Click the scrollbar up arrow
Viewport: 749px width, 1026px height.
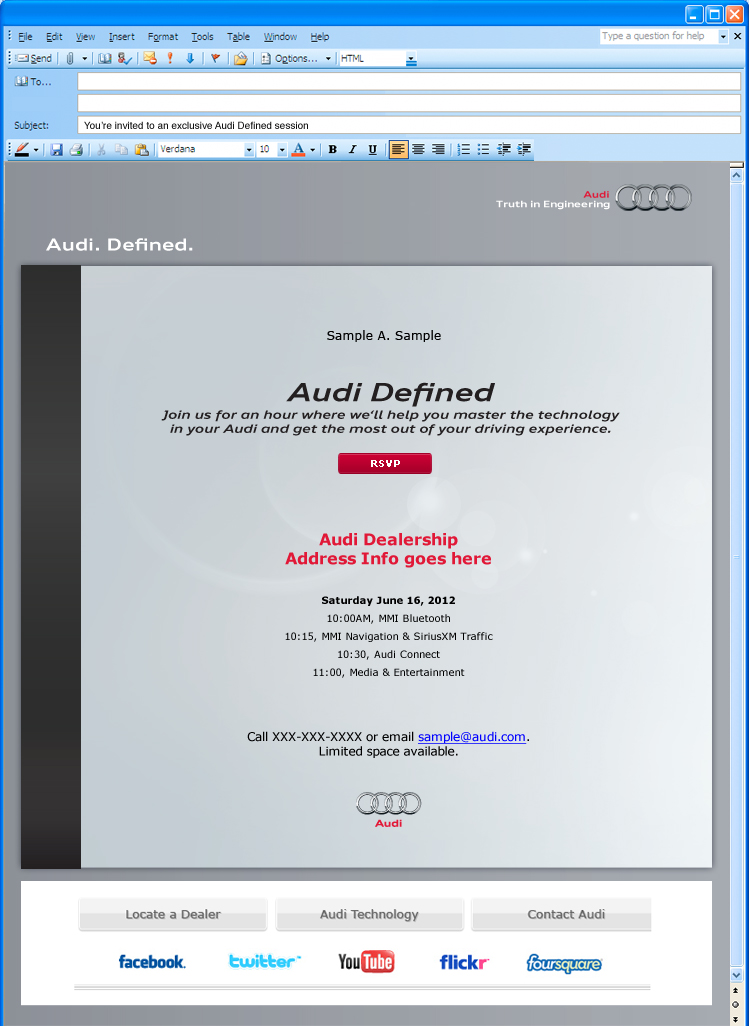click(x=737, y=175)
